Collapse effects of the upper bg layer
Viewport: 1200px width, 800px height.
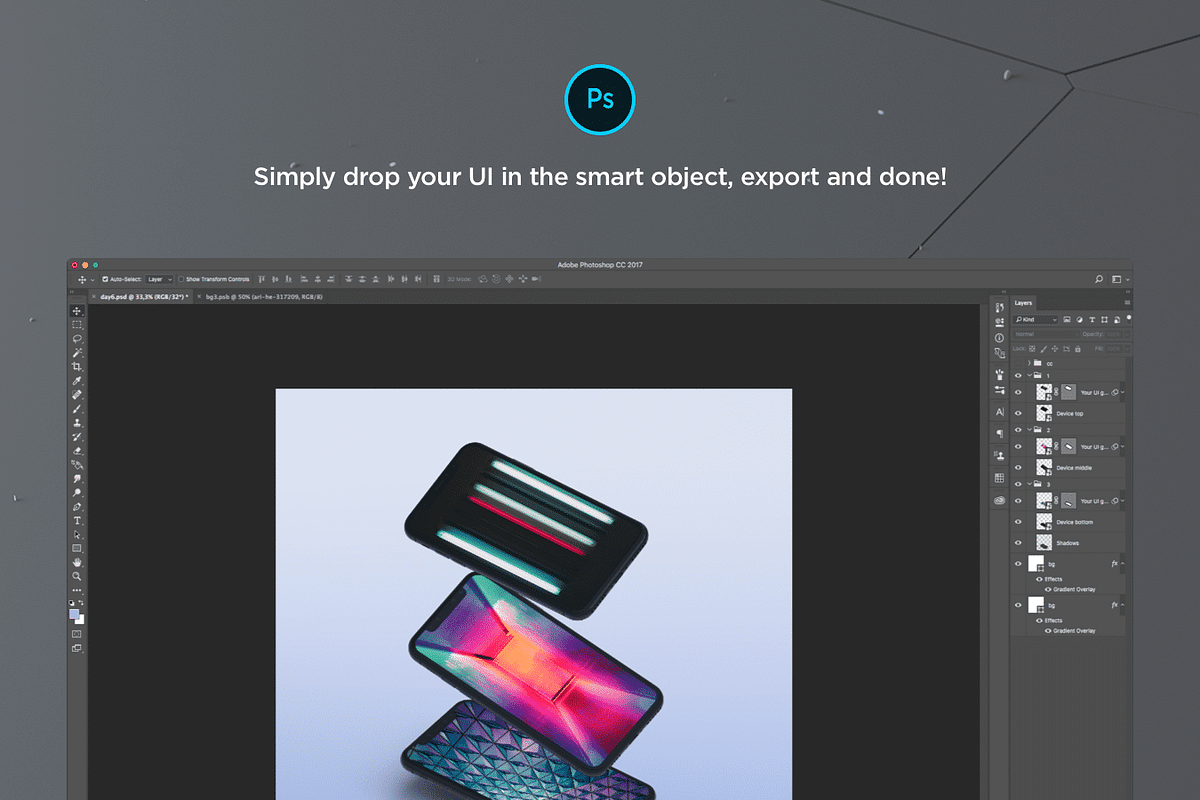(1122, 564)
